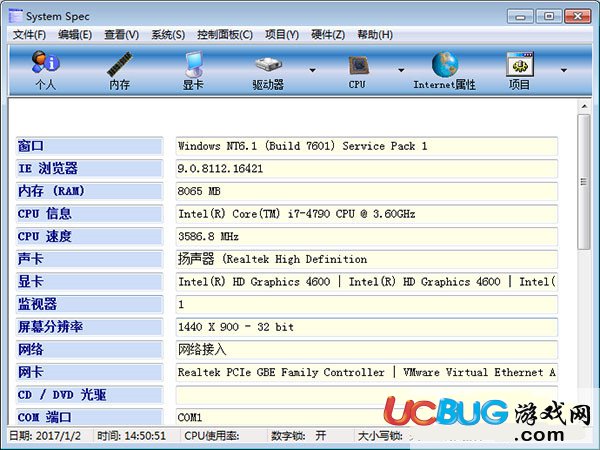
Task: Click the Realtek High Definition sound field
Action: coord(367,259)
